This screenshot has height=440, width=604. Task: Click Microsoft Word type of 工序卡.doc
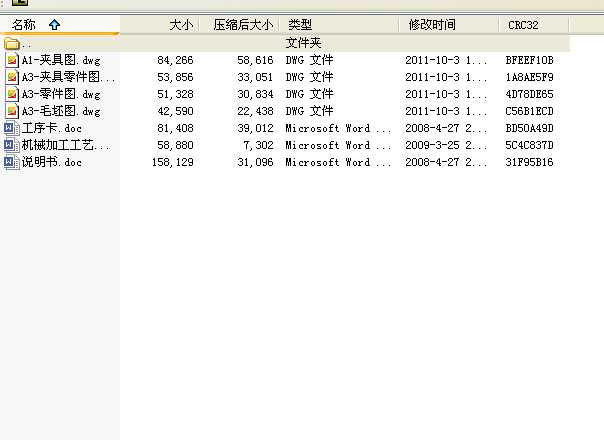[x=338, y=128]
